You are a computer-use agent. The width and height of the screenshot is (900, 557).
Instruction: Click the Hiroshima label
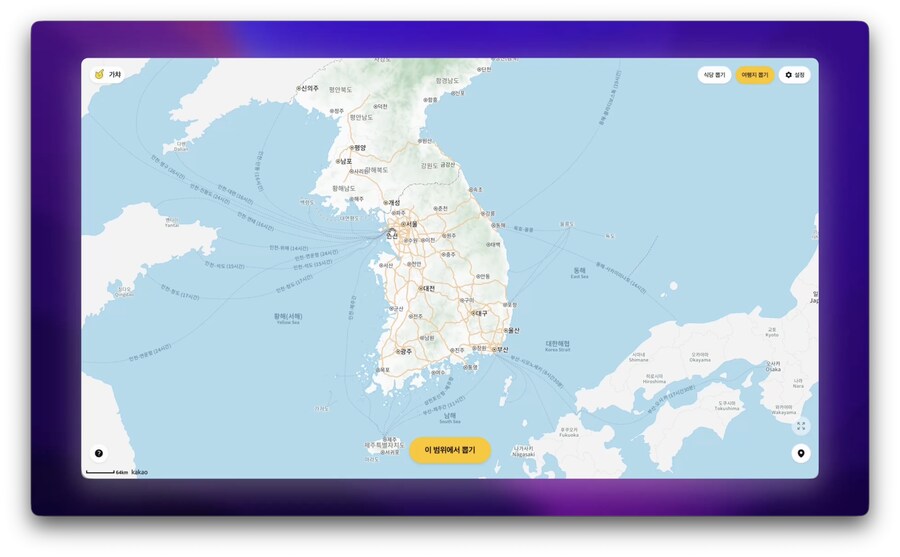654,381
